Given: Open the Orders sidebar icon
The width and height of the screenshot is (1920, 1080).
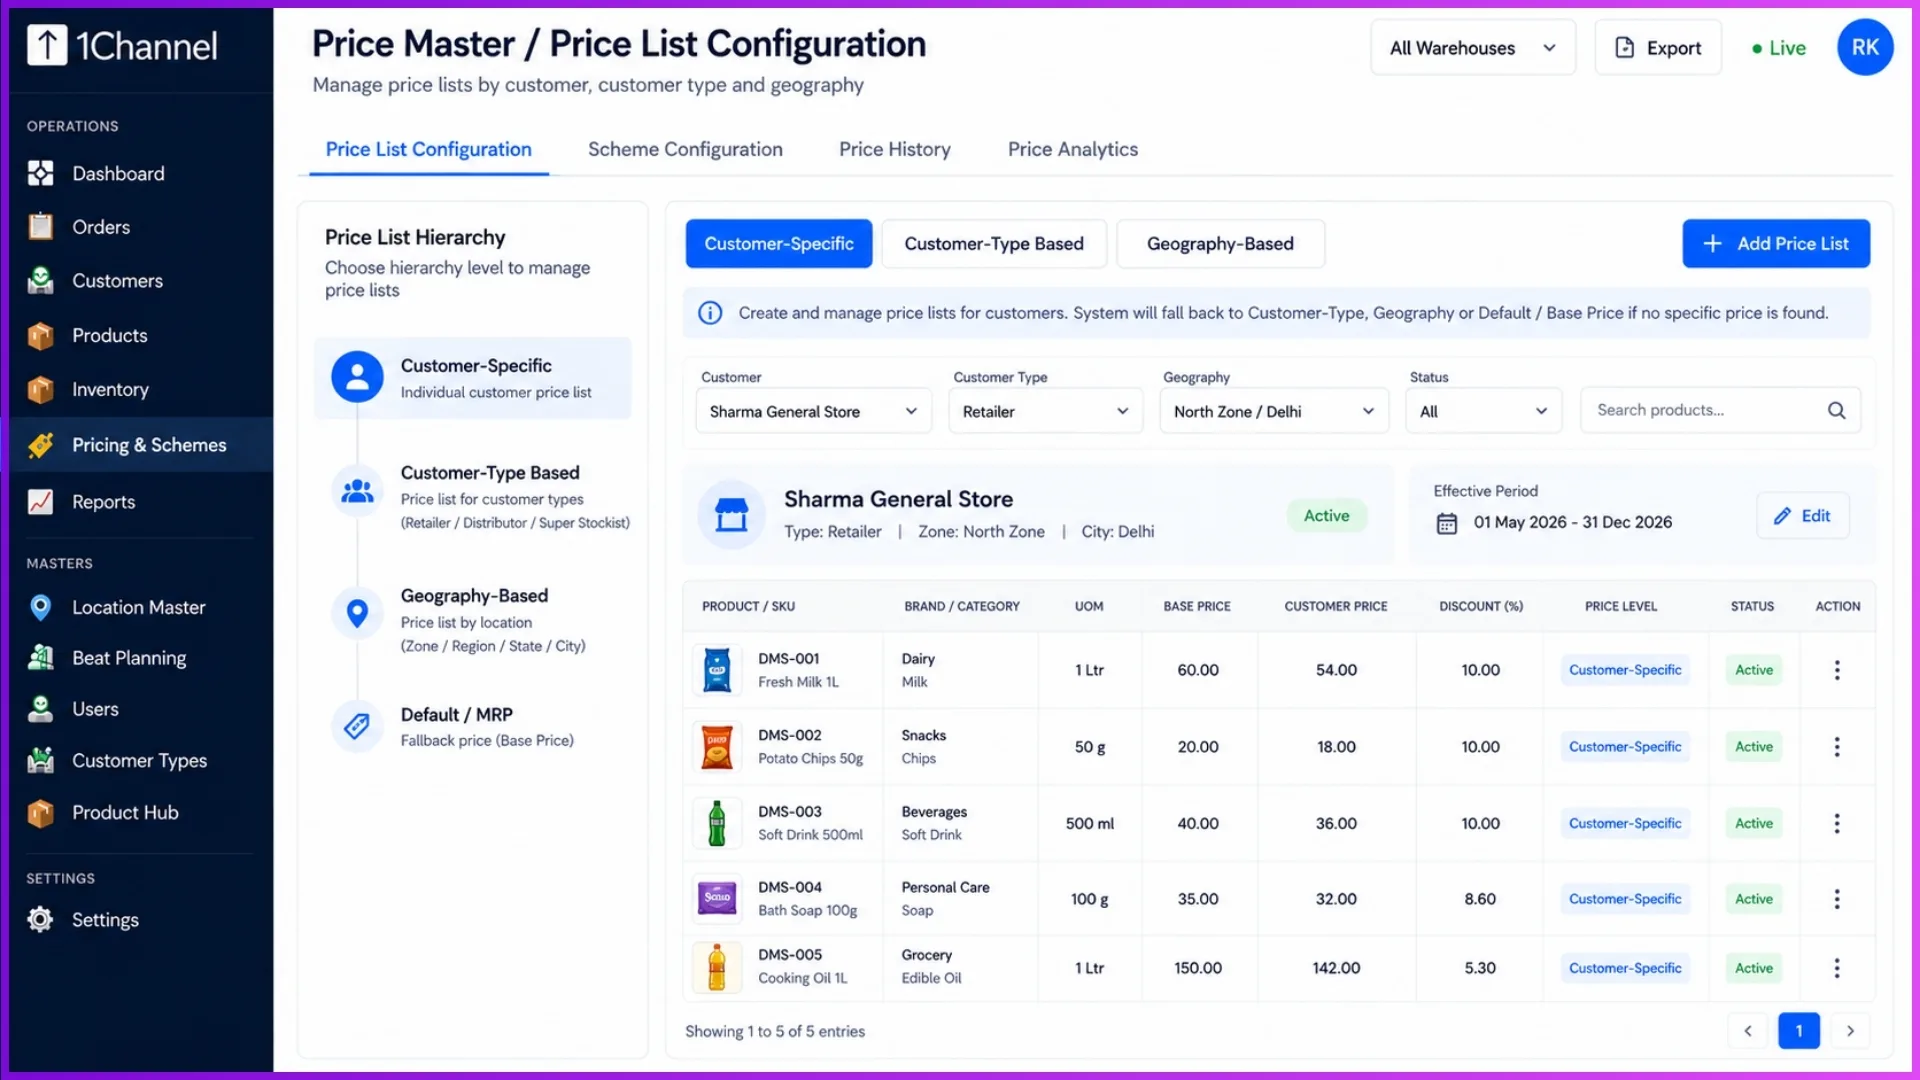Looking at the screenshot, I should click(41, 227).
